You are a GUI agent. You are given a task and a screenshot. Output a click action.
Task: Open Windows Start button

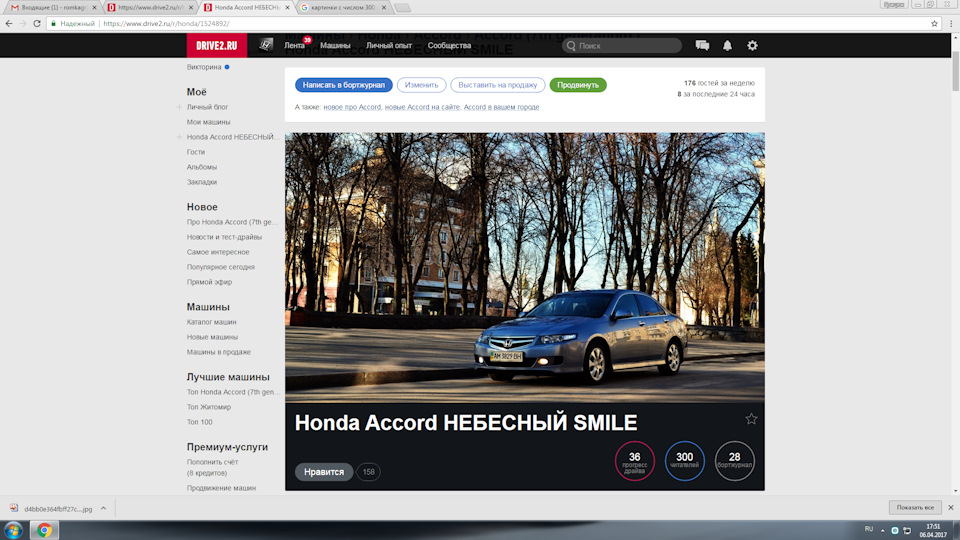(13, 530)
